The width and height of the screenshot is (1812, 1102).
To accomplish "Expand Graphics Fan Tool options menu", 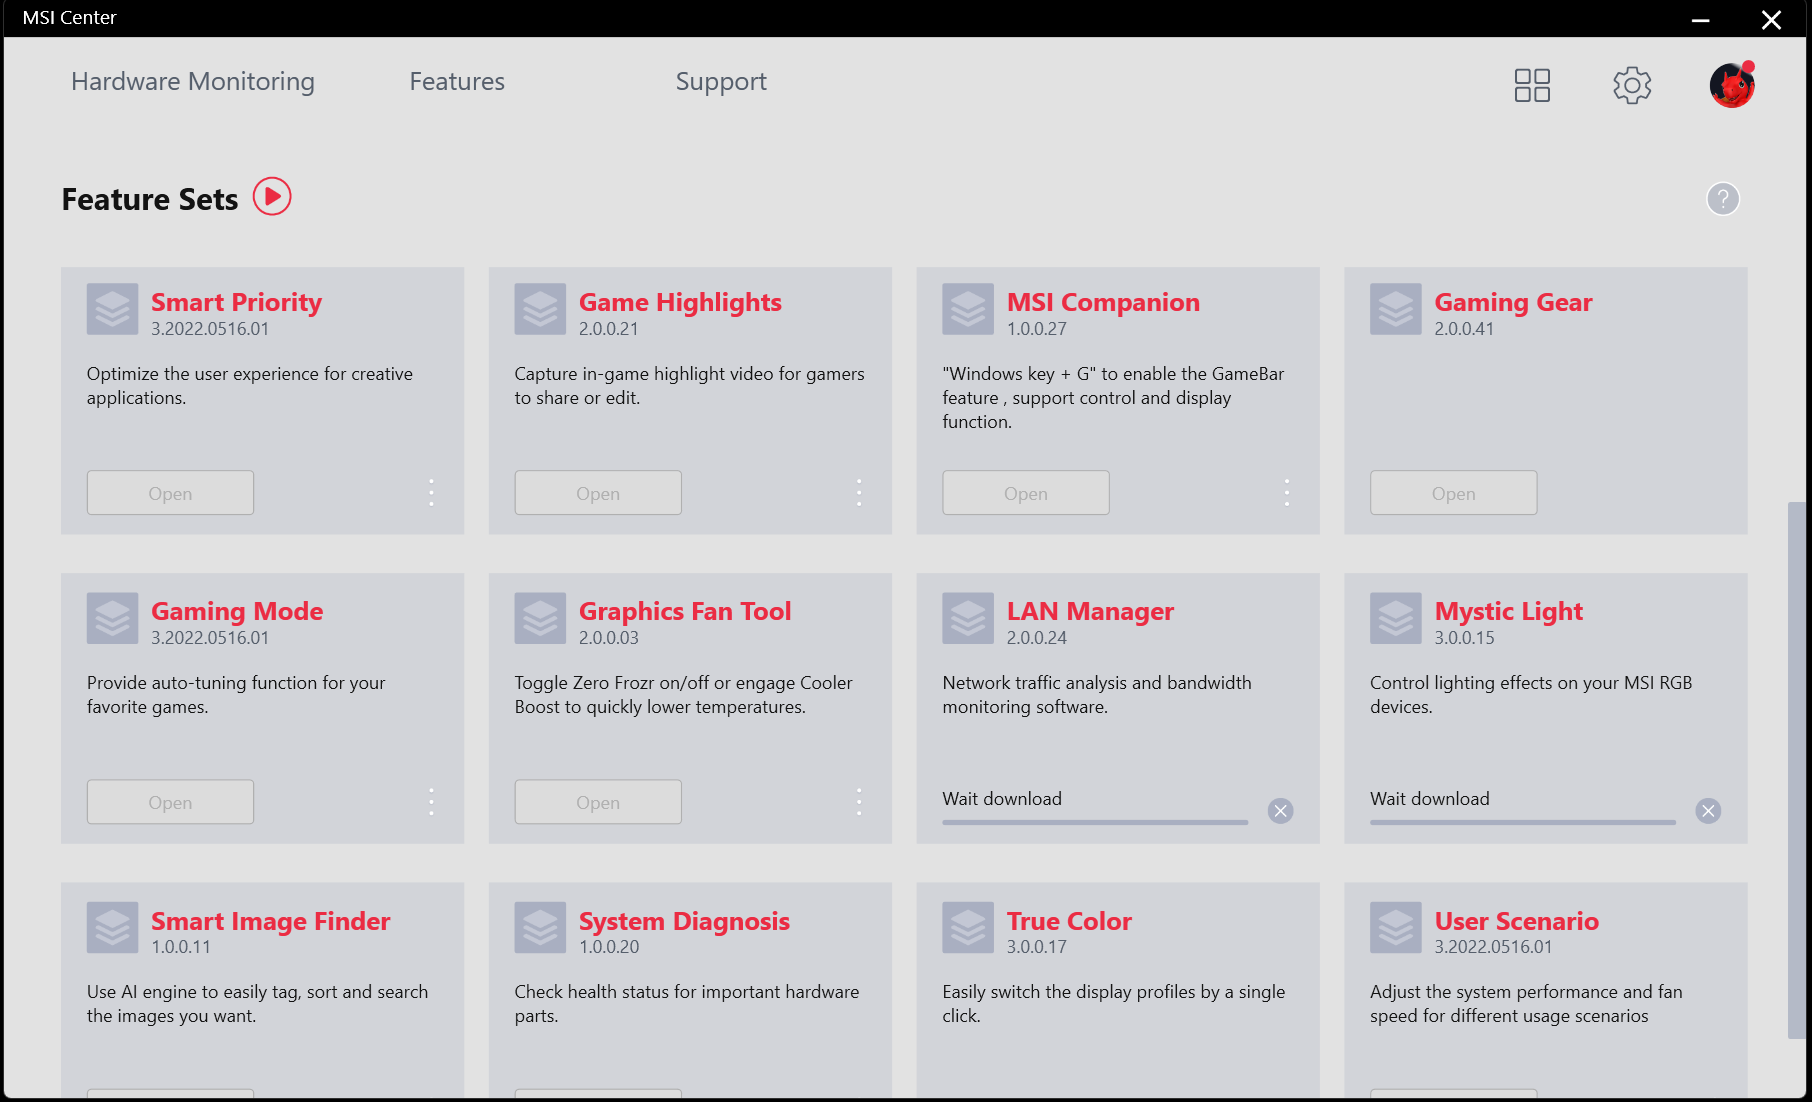I will (x=859, y=802).
